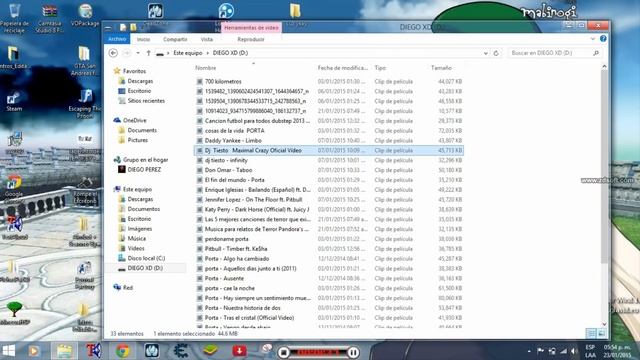Image resolution: width=640 pixels, height=360 pixels.
Task: Click Herramientas de vídeo contextual tab
Action: click(x=251, y=27)
